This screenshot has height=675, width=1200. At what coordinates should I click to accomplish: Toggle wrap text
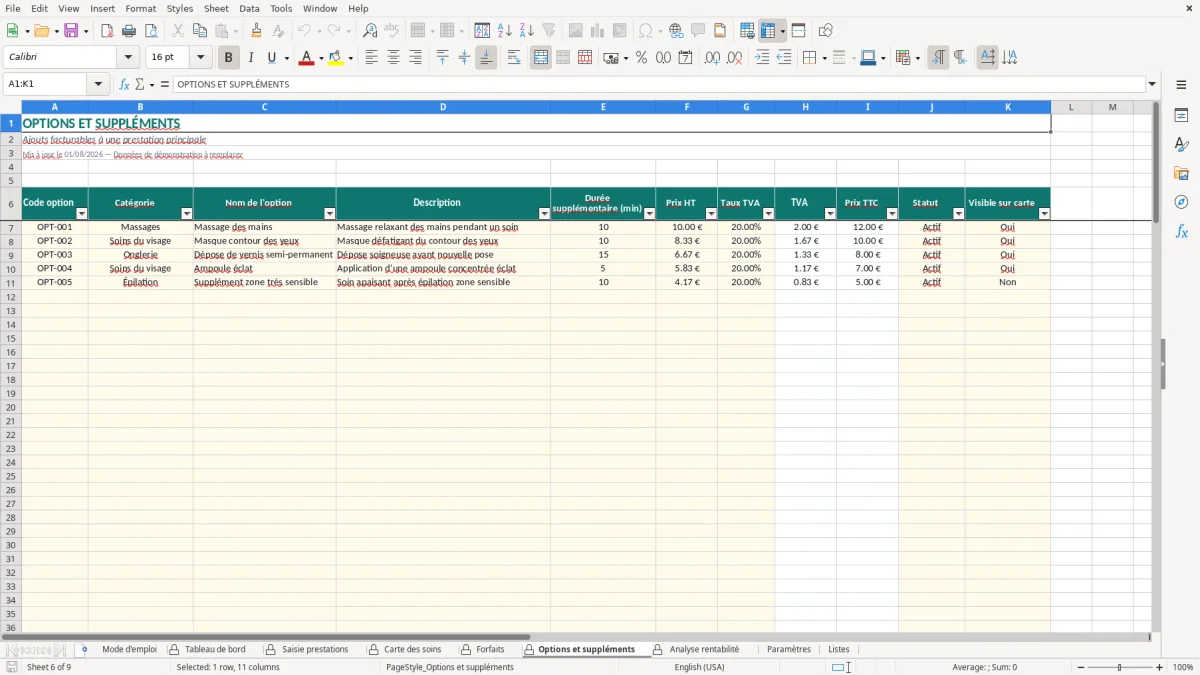pos(514,58)
